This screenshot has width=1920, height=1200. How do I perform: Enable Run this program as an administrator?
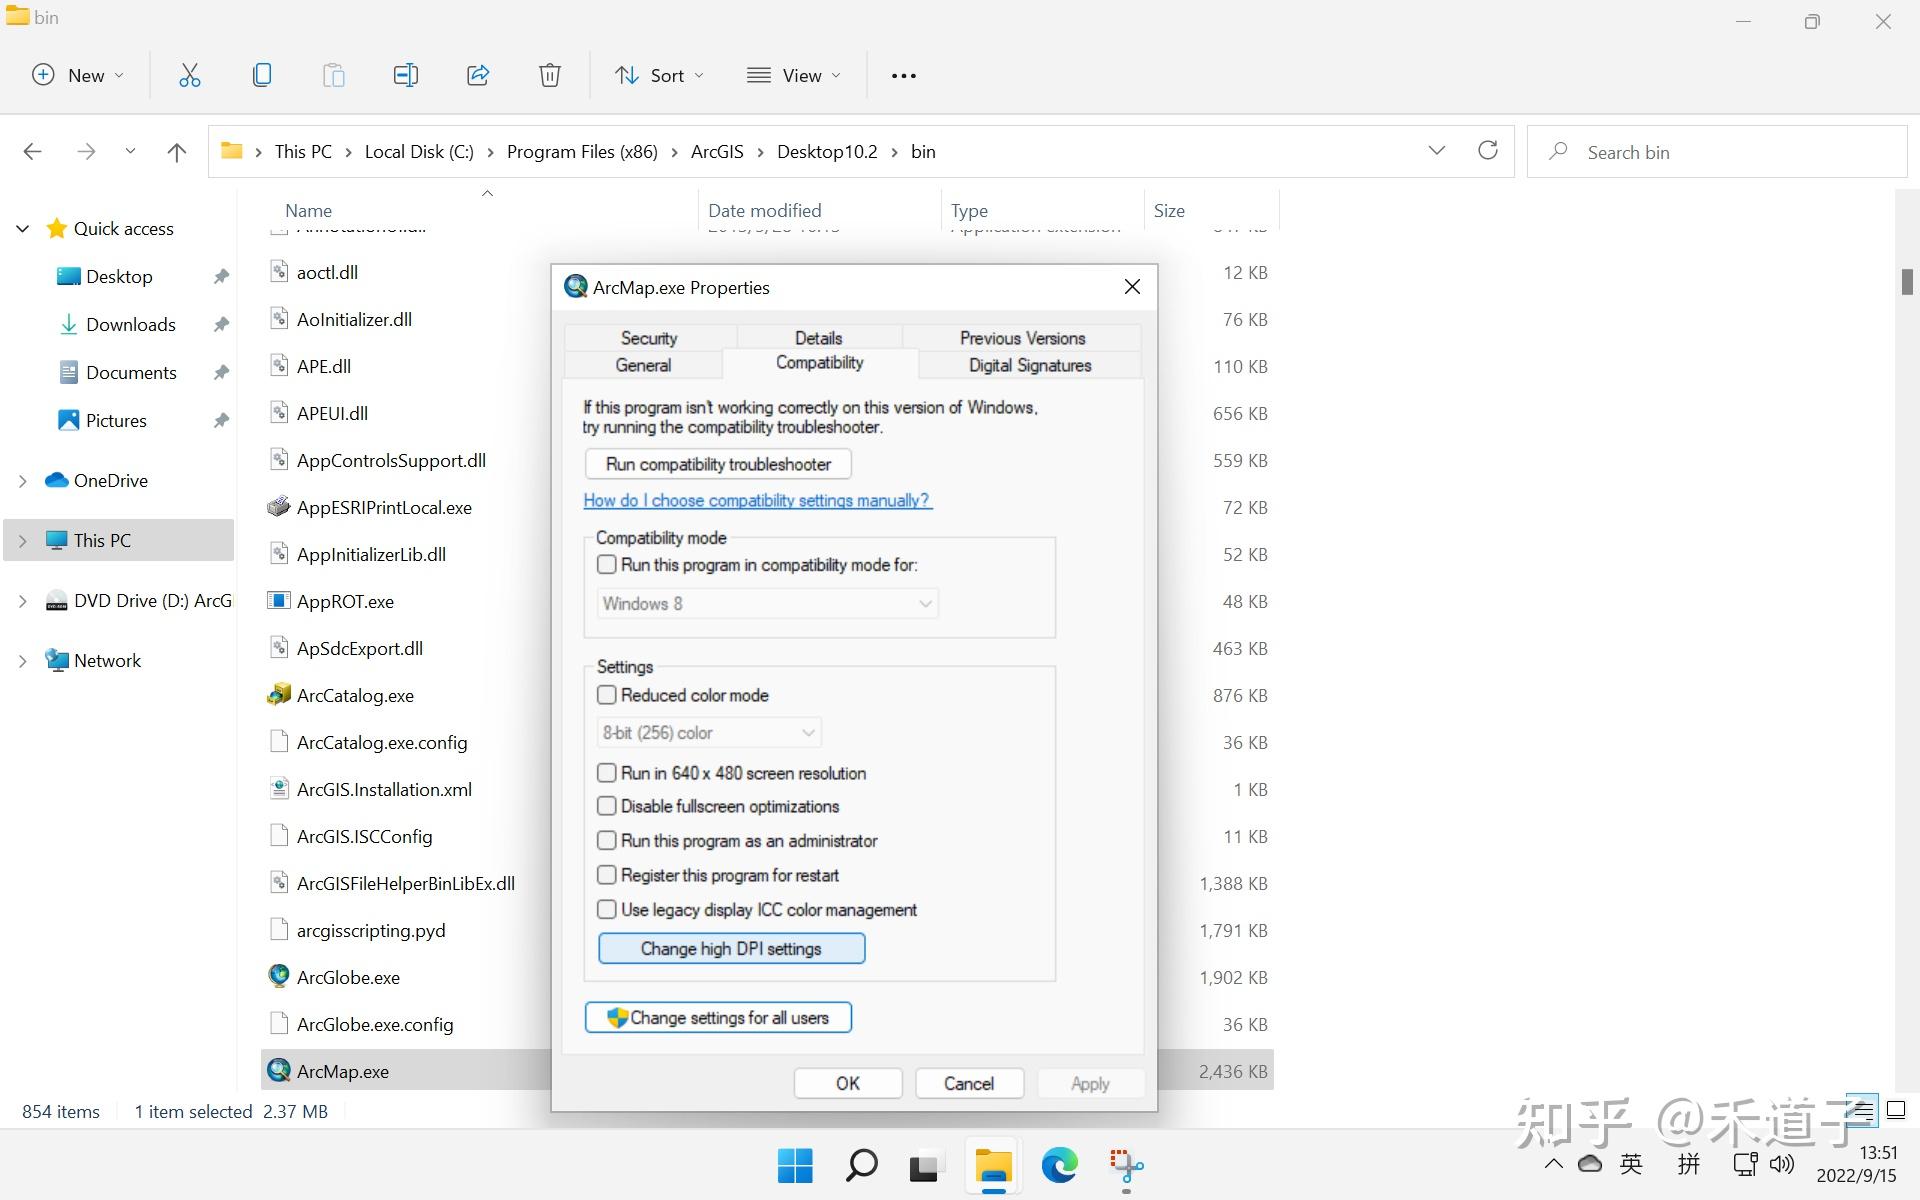[607, 840]
